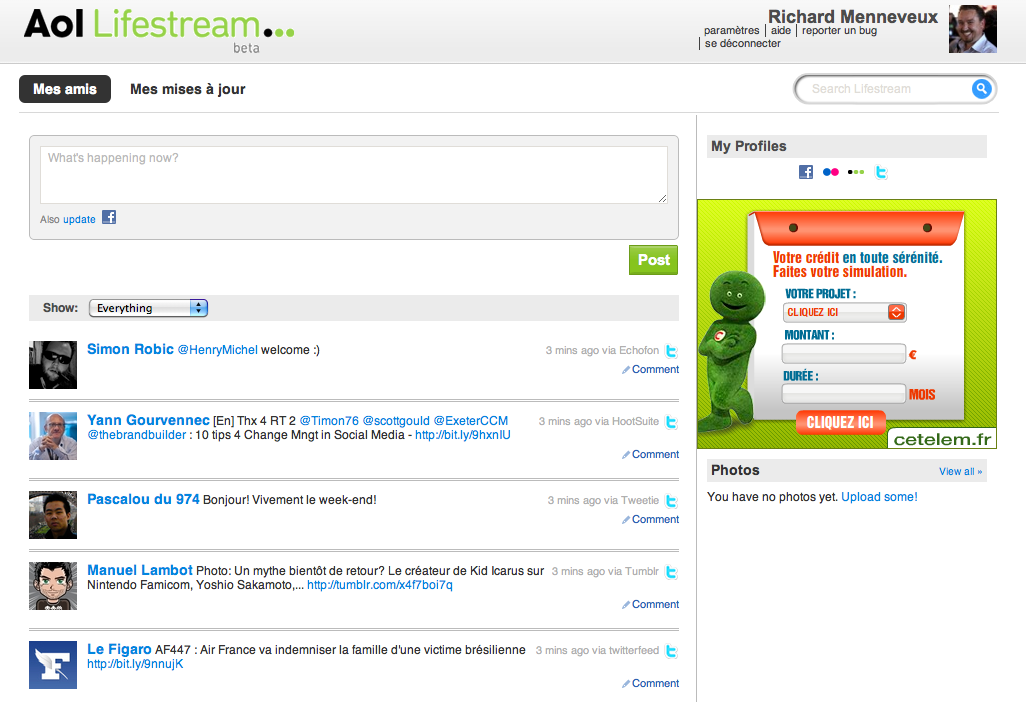Click the Search Lifestream field
Viewport: 1026px width, 702px height.
(887, 88)
